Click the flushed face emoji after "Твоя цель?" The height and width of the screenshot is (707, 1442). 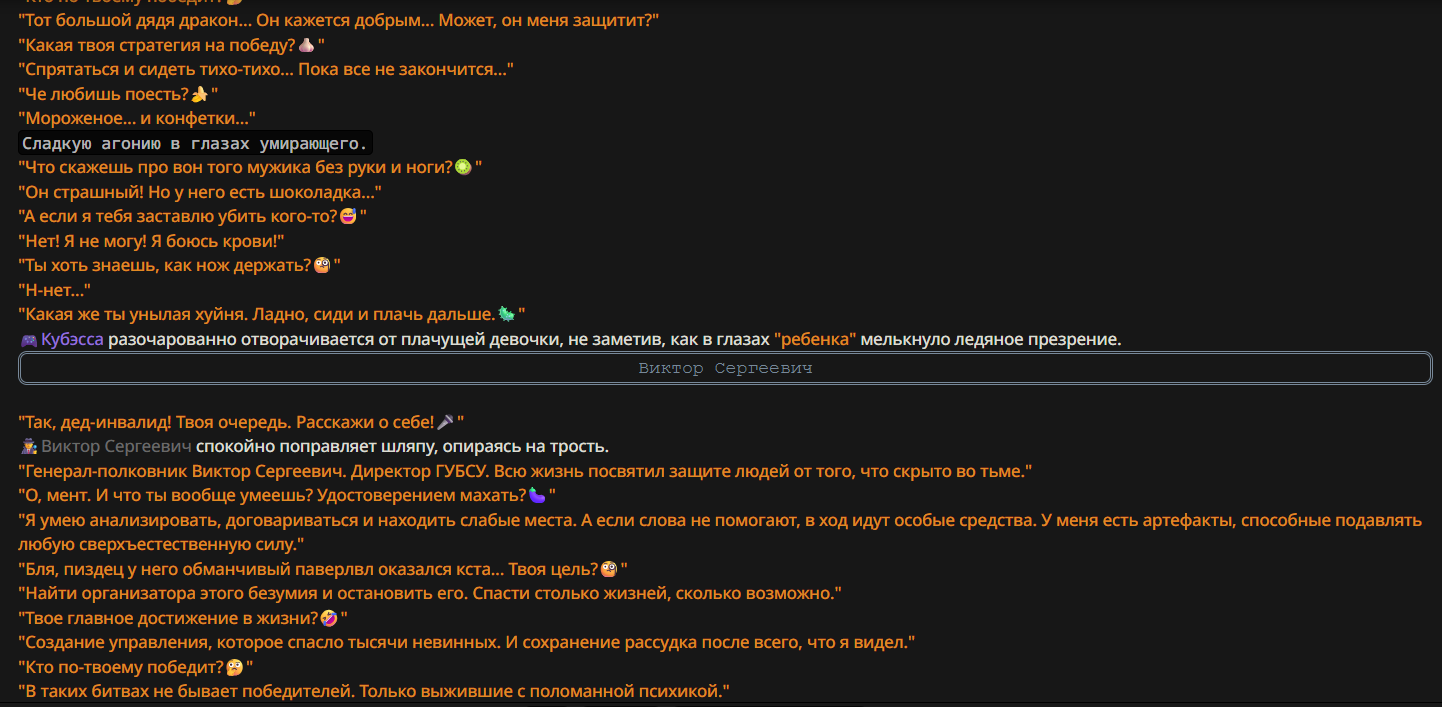coord(608,569)
